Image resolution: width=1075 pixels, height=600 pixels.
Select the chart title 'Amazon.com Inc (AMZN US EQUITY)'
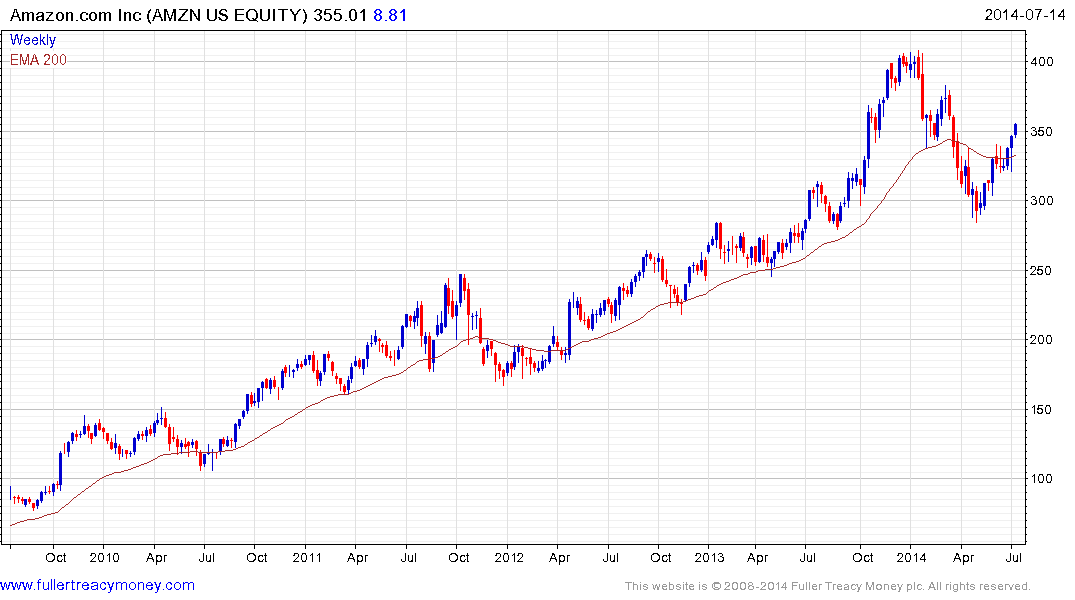[159, 15]
